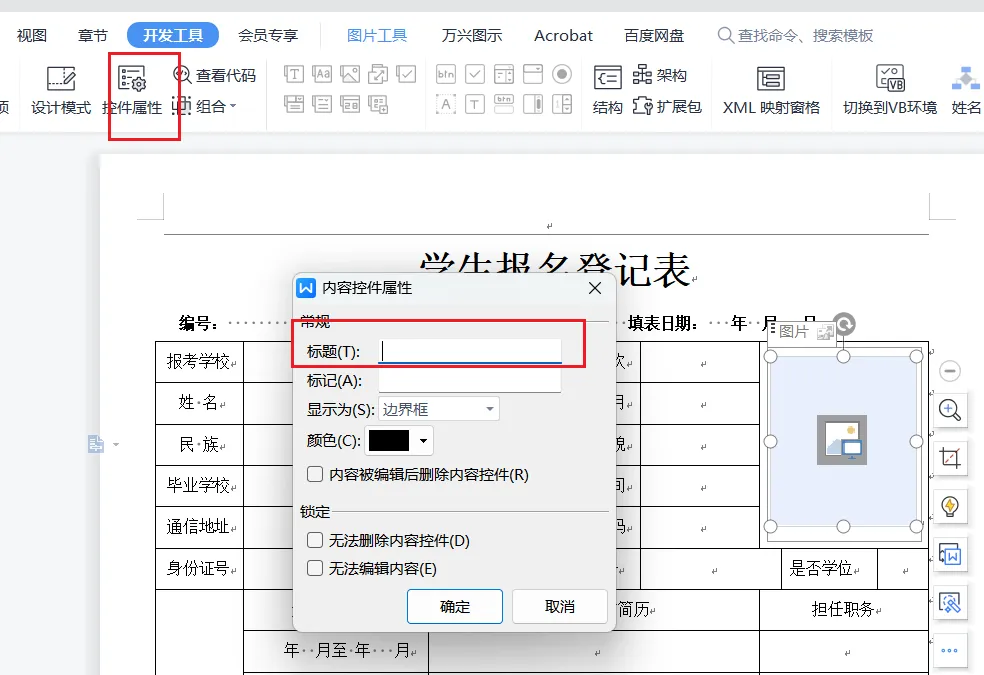984x675 pixels.
Task: Insert a rich text content control
Action: [x=294, y=75]
